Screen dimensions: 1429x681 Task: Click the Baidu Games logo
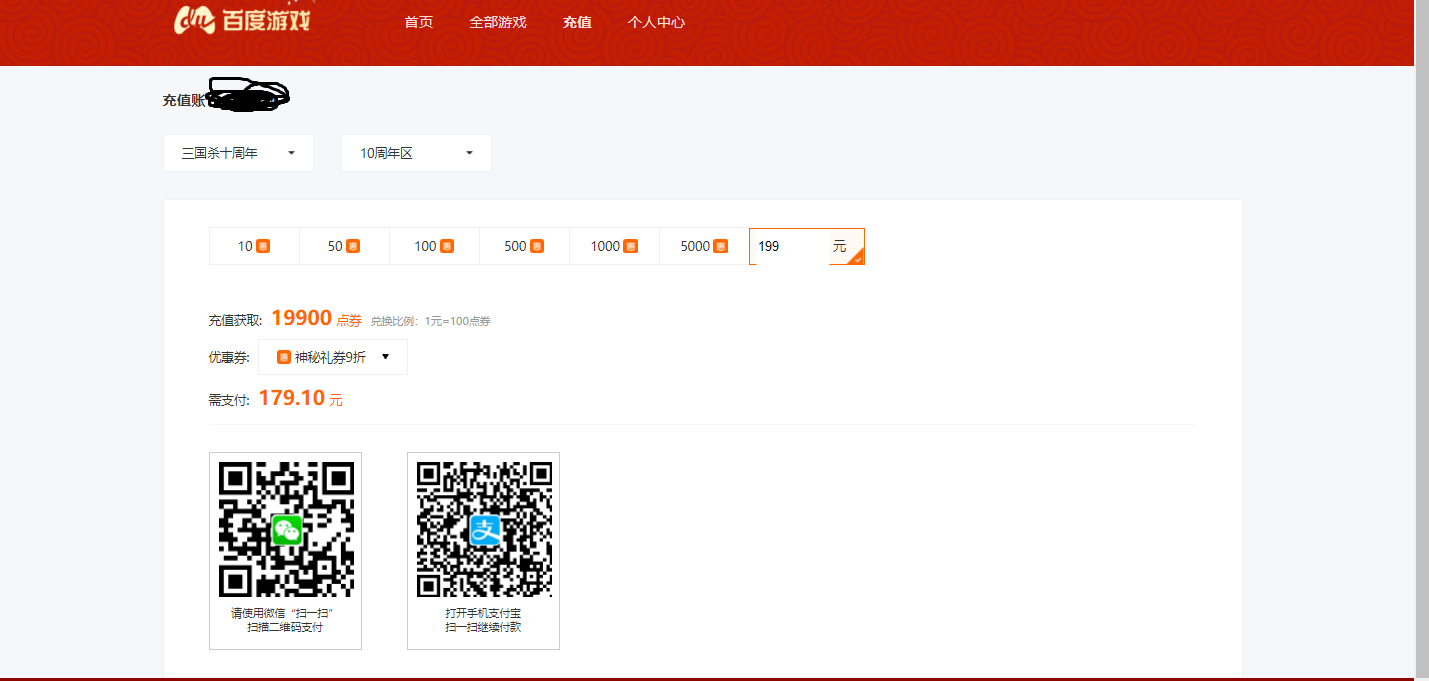pos(241,19)
